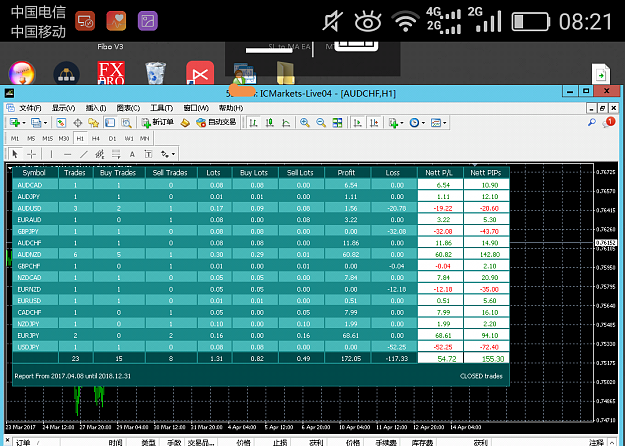Open the Profiles toolbar icon
The height and width of the screenshot is (446, 625).
click(36, 123)
